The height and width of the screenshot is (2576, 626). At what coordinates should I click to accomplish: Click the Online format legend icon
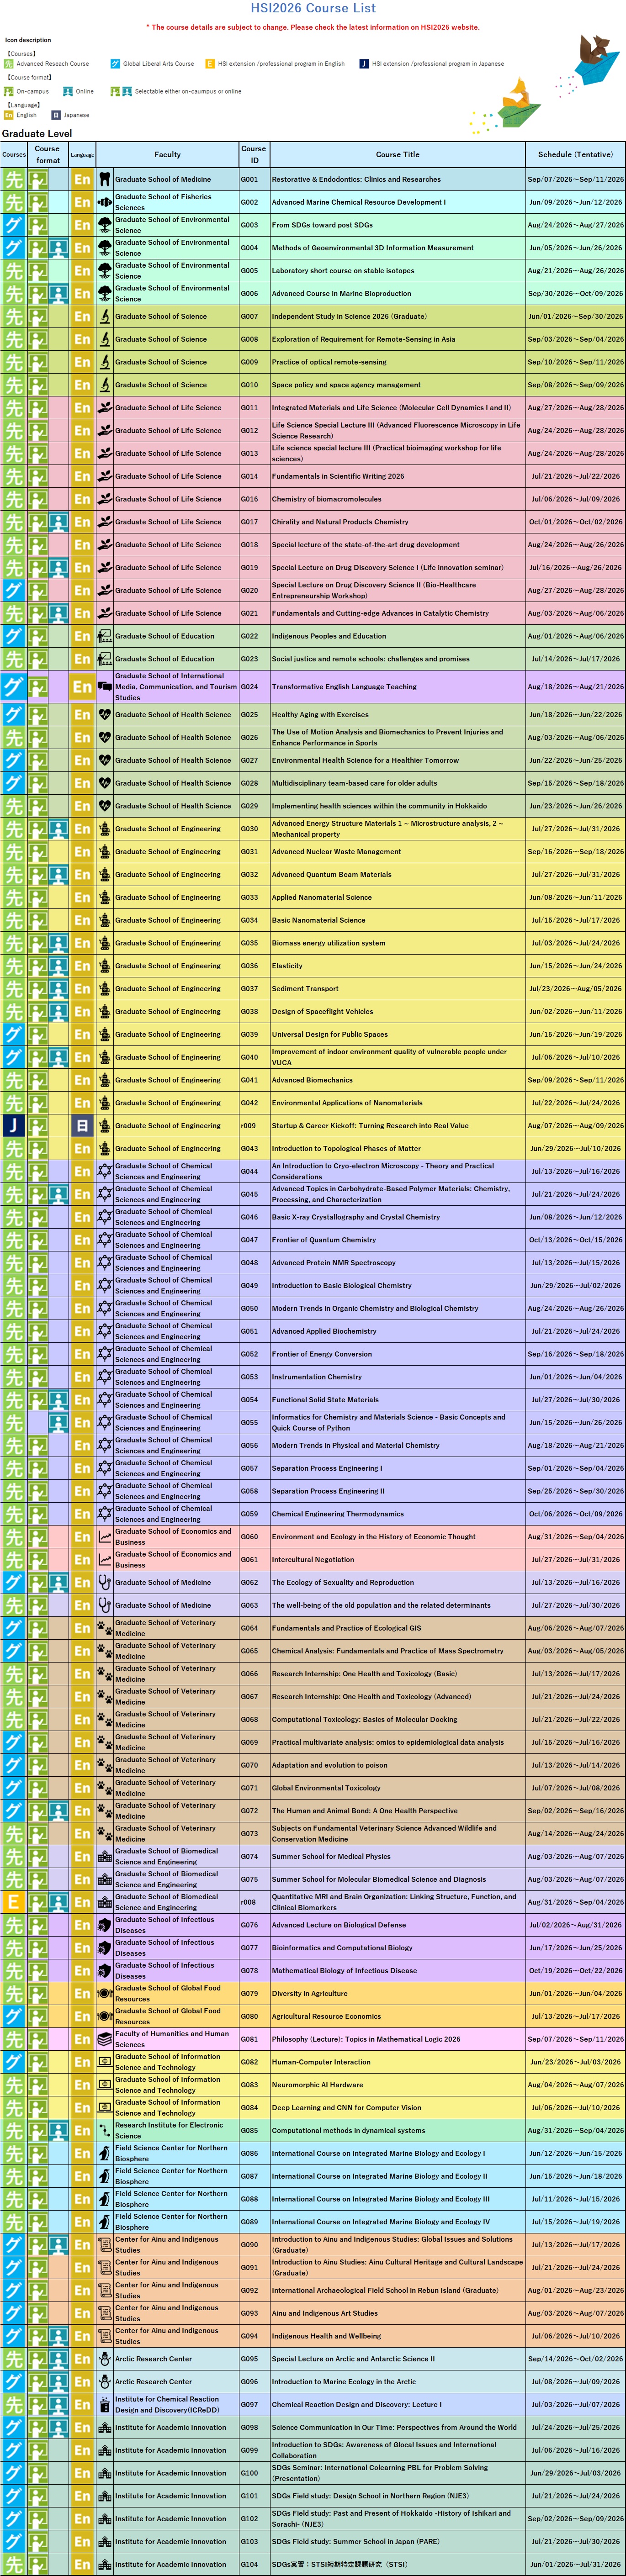pos(67,91)
